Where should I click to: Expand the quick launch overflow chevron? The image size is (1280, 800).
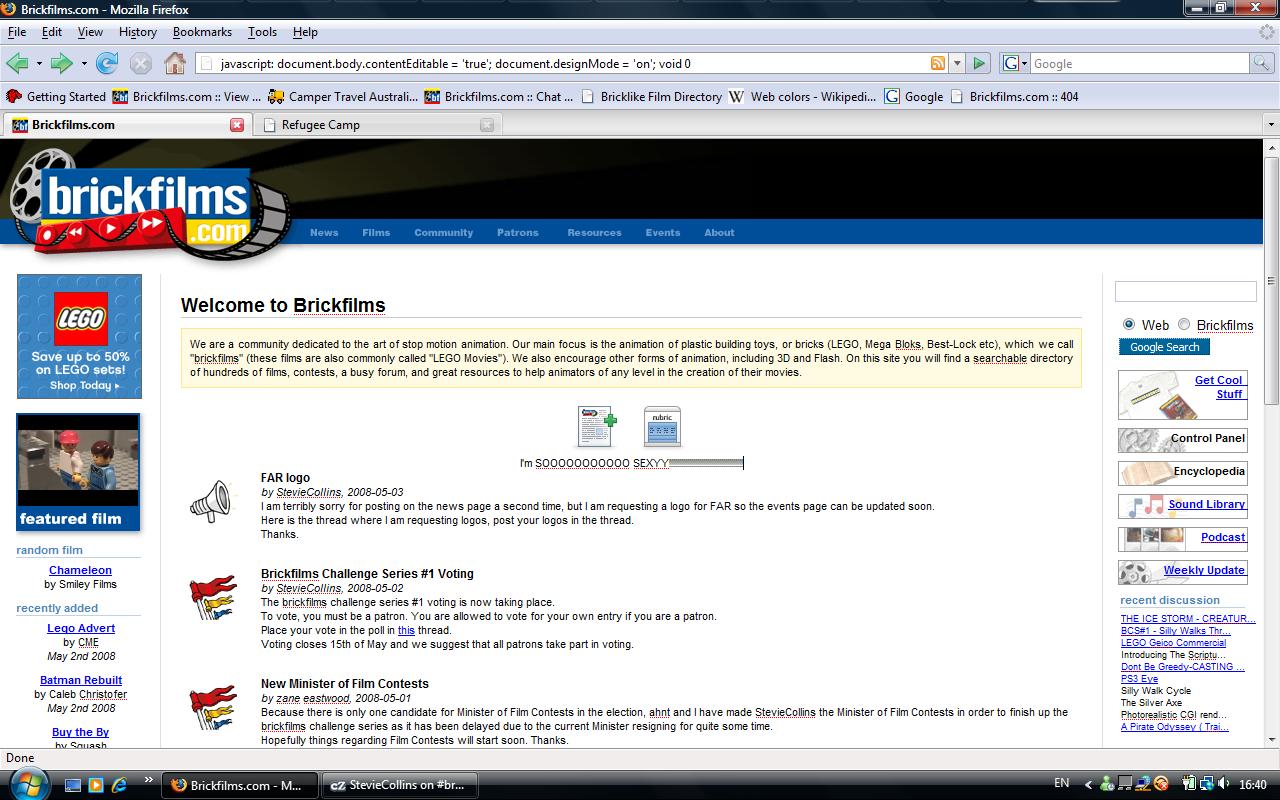tap(149, 779)
